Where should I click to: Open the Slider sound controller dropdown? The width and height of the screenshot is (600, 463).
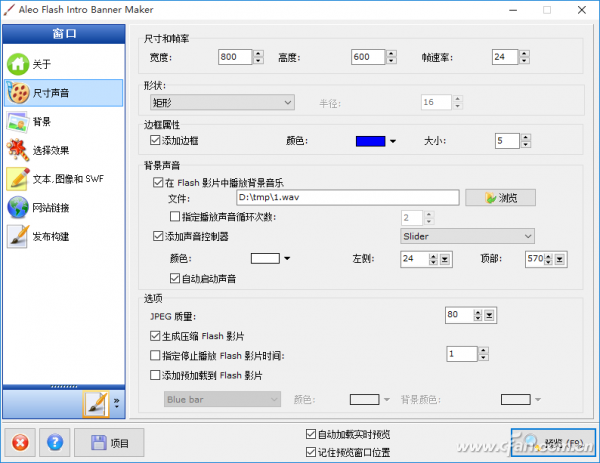(x=467, y=236)
